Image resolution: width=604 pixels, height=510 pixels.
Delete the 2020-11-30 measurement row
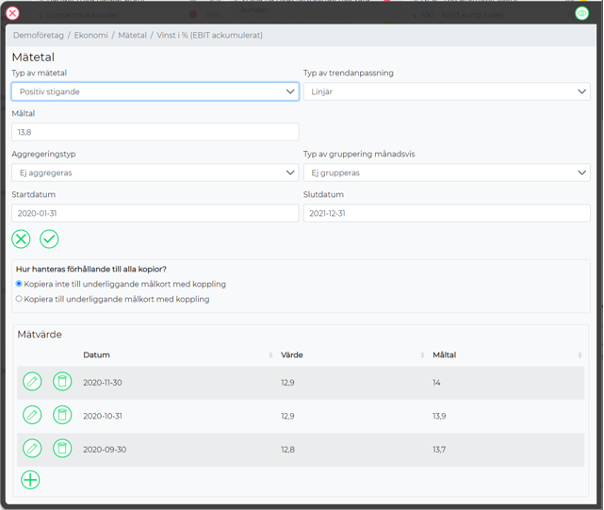pyautogui.click(x=62, y=382)
